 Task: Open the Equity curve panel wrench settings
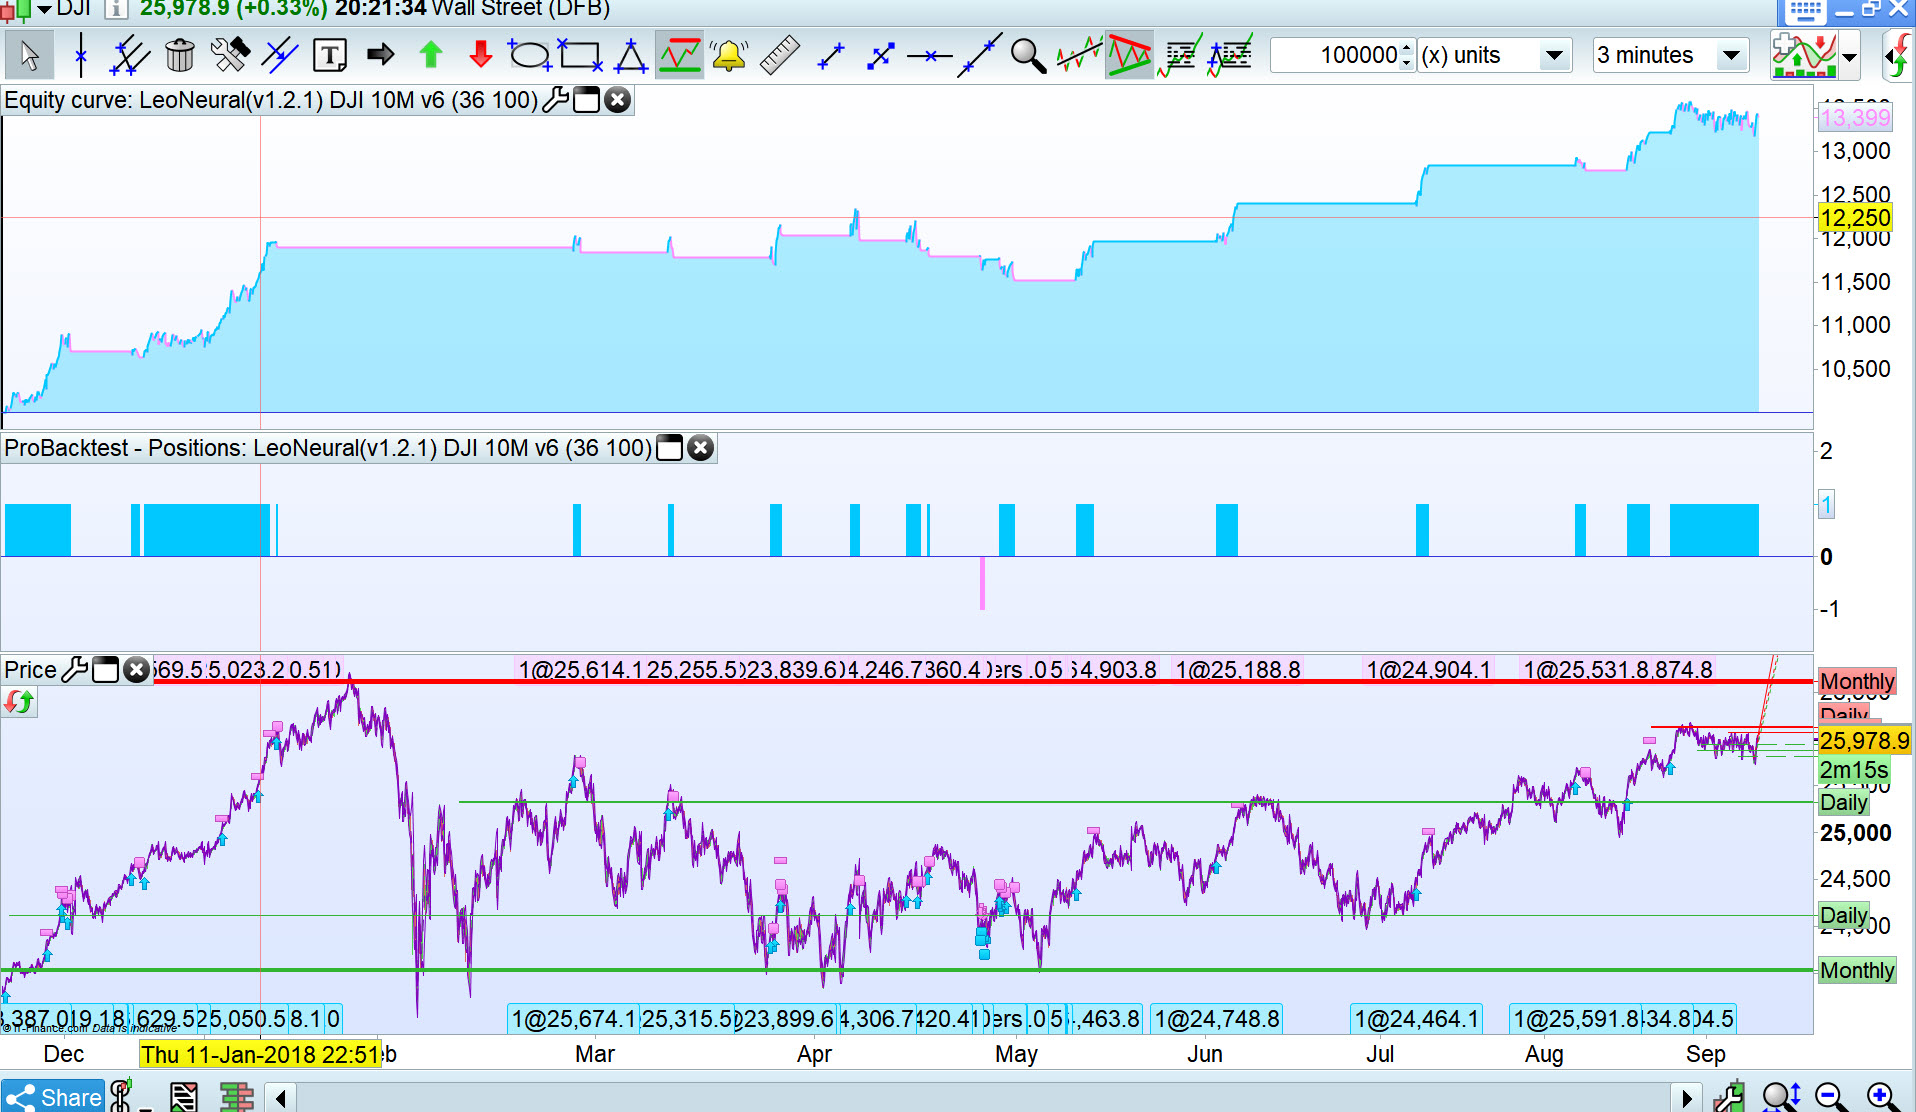(555, 100)
